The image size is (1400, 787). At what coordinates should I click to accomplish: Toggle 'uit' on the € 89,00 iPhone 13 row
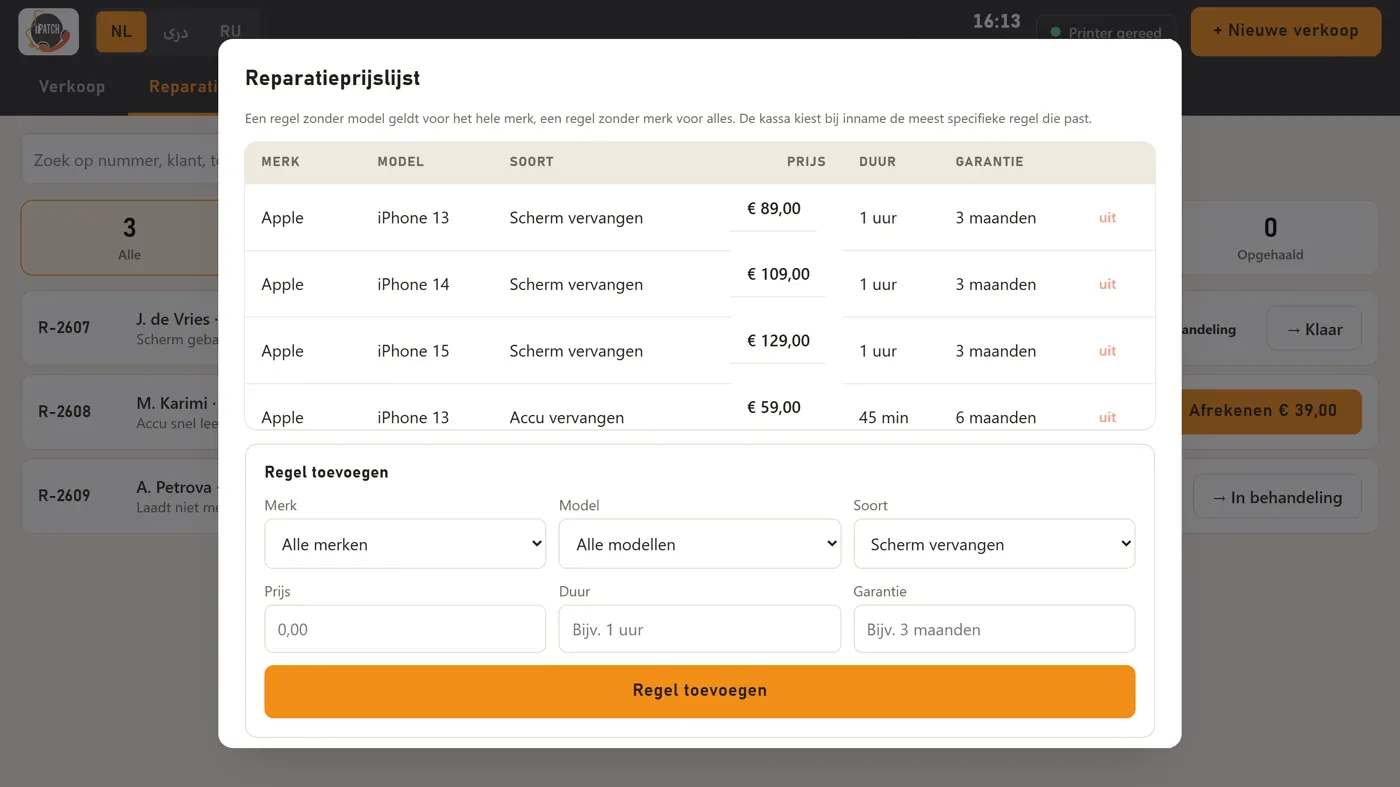[1107, 218]
